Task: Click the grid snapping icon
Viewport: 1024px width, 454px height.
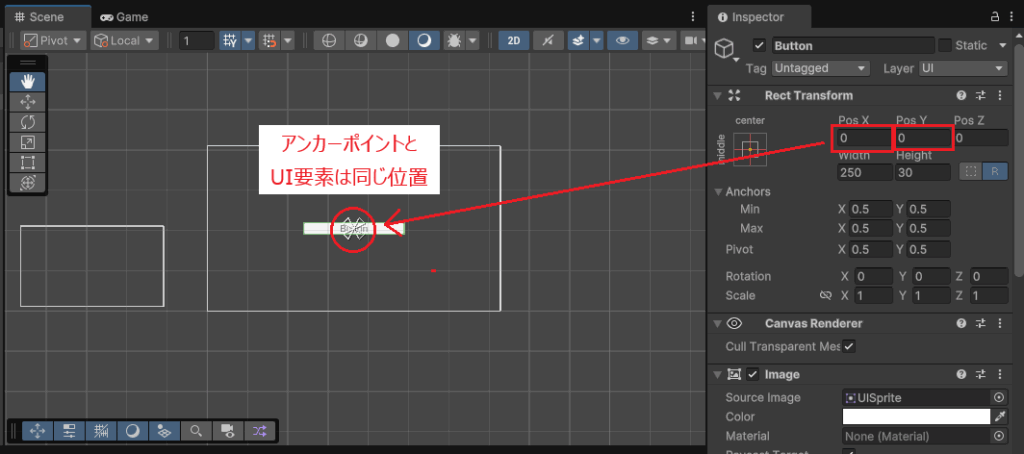Action: pos(270,41)
